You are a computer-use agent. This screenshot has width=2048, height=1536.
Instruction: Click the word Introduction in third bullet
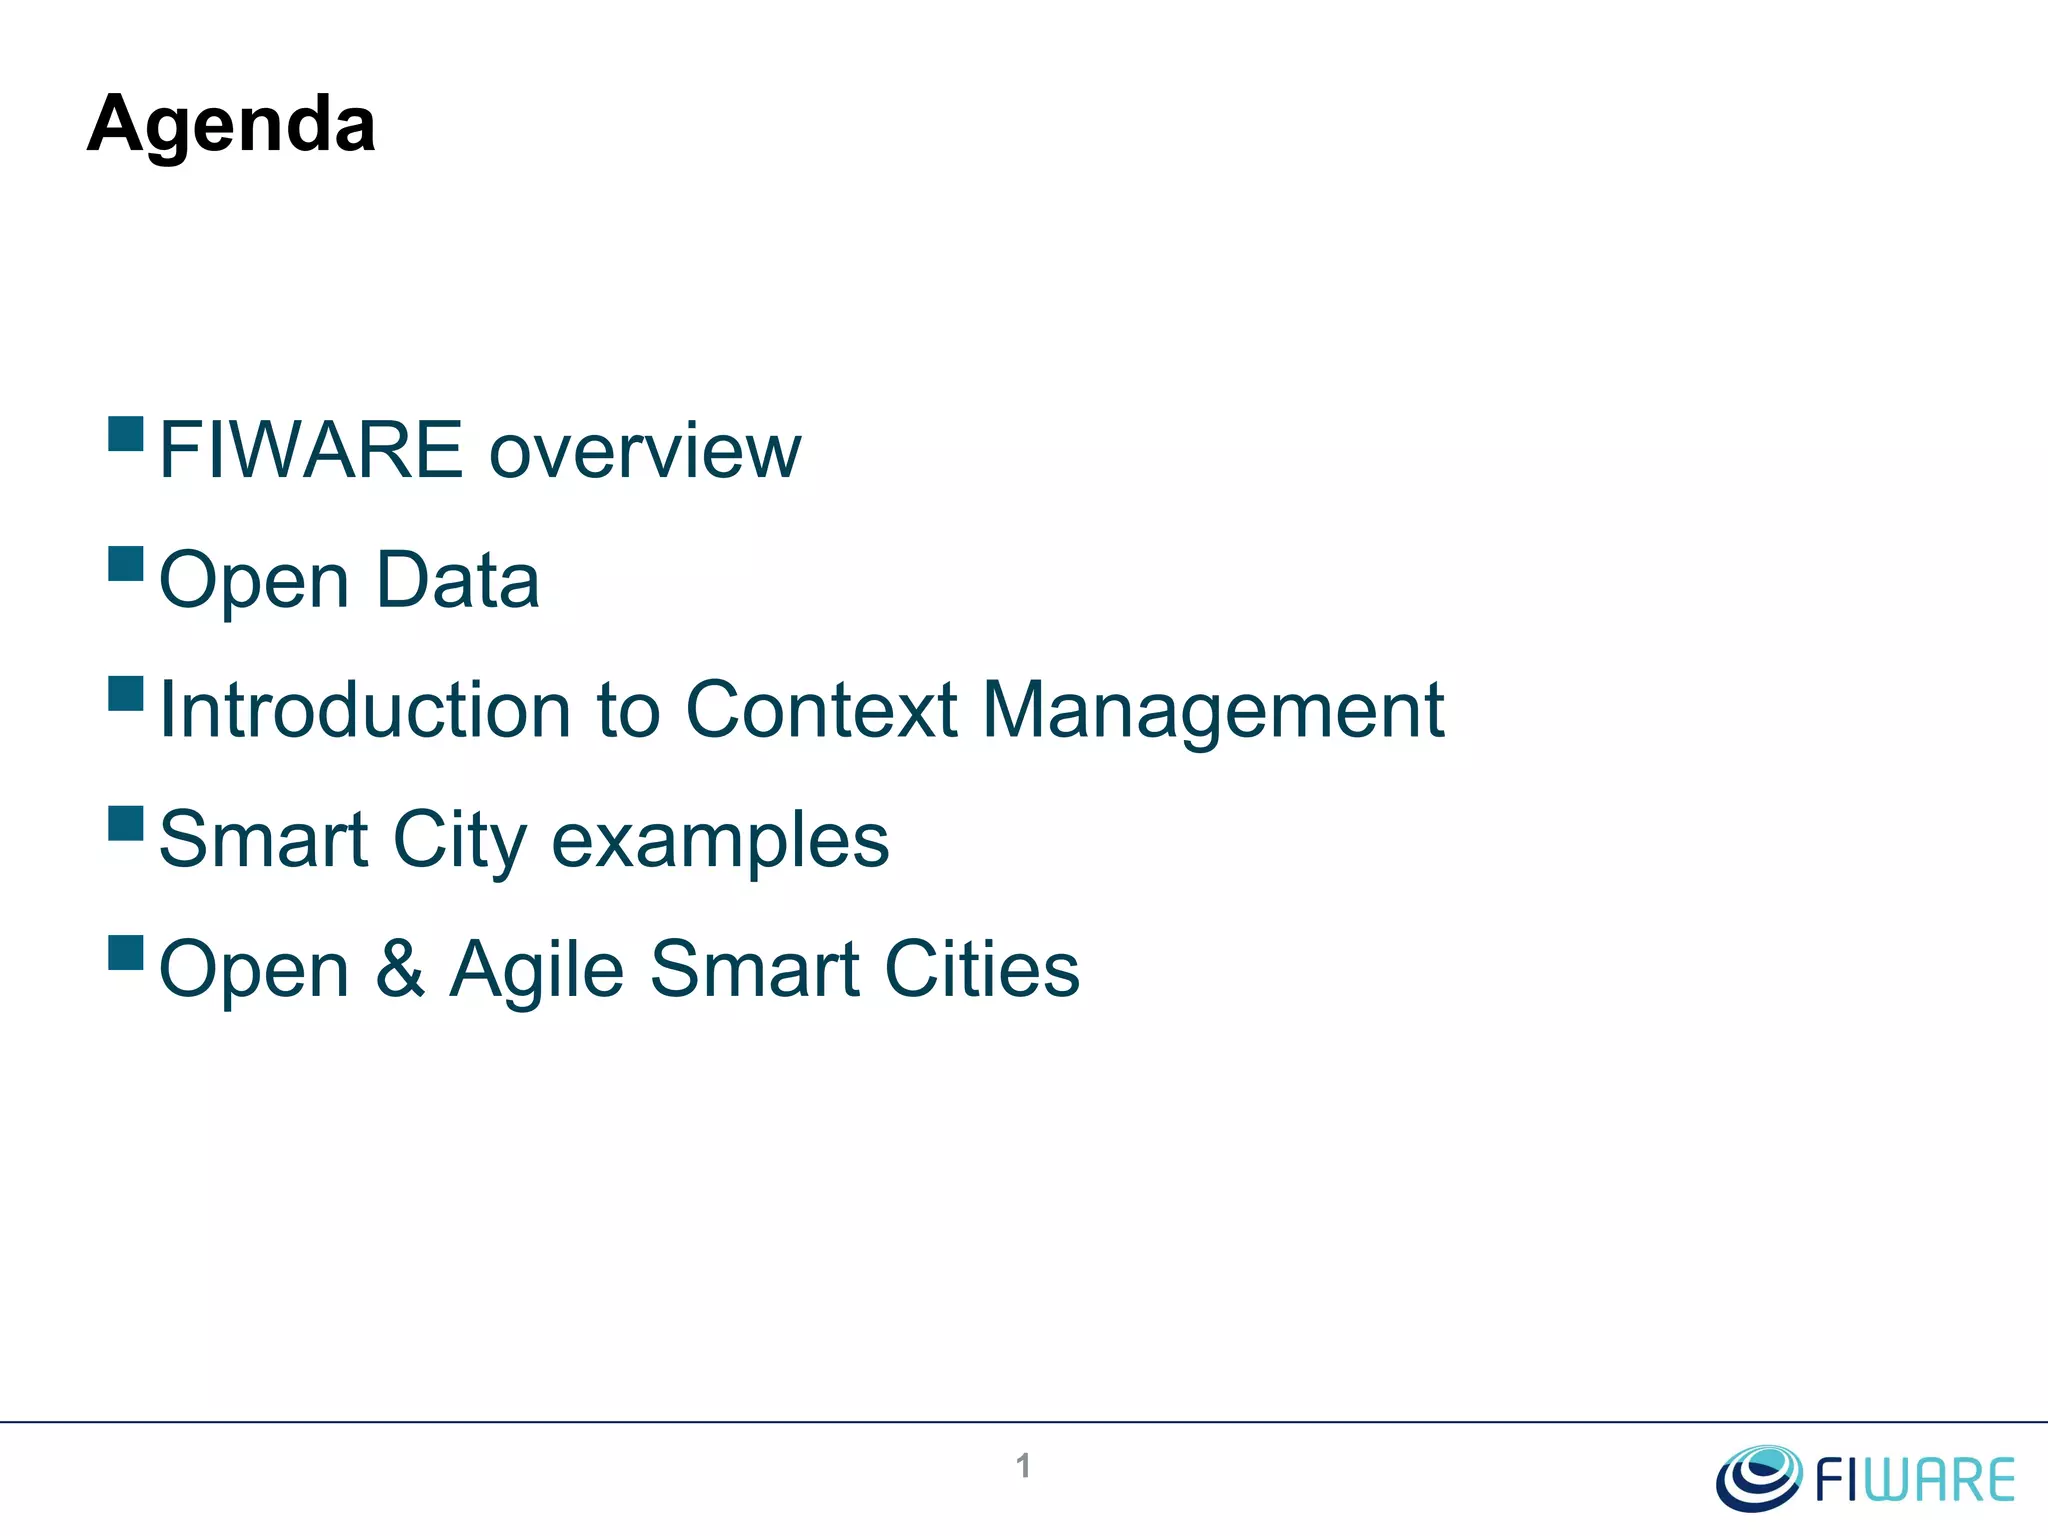click(x=365, y=710)
